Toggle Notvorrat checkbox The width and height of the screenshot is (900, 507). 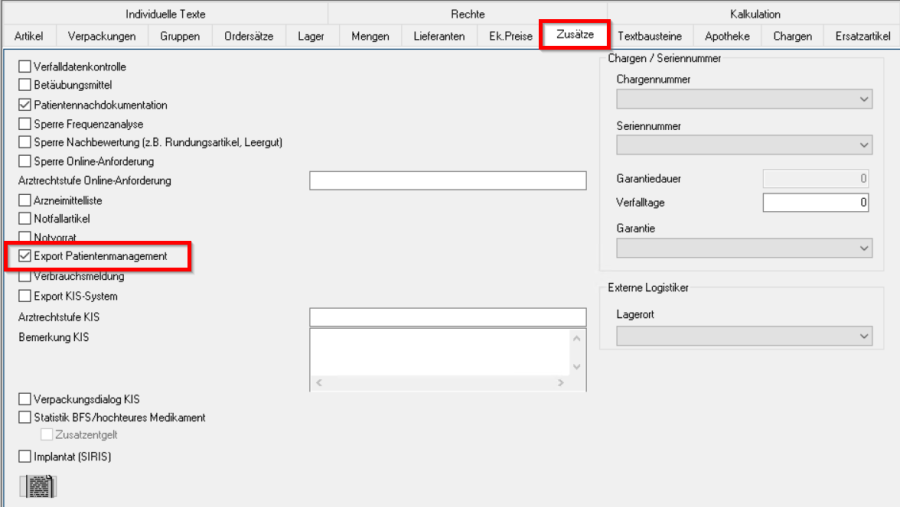[x=24, y=237]
